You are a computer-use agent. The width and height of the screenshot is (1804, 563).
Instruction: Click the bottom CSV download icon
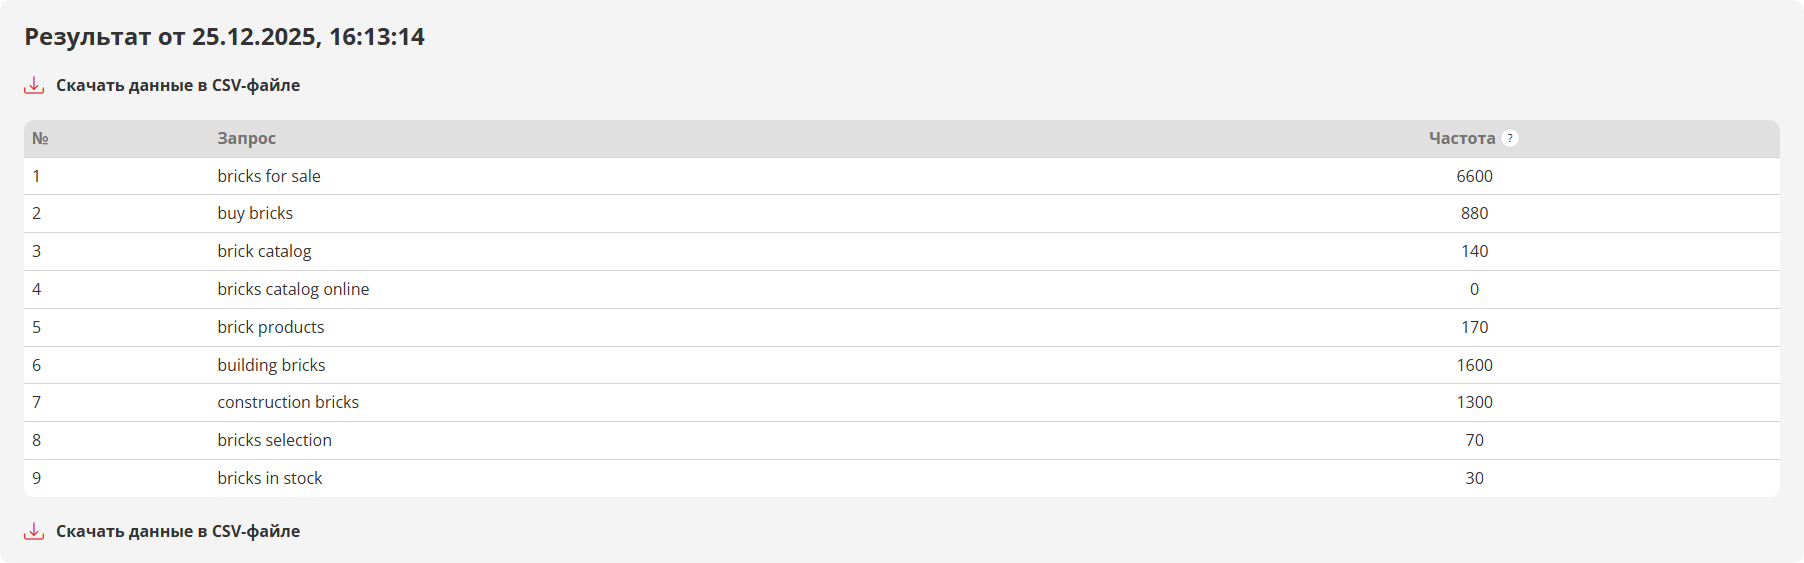(x=34, y=531)
